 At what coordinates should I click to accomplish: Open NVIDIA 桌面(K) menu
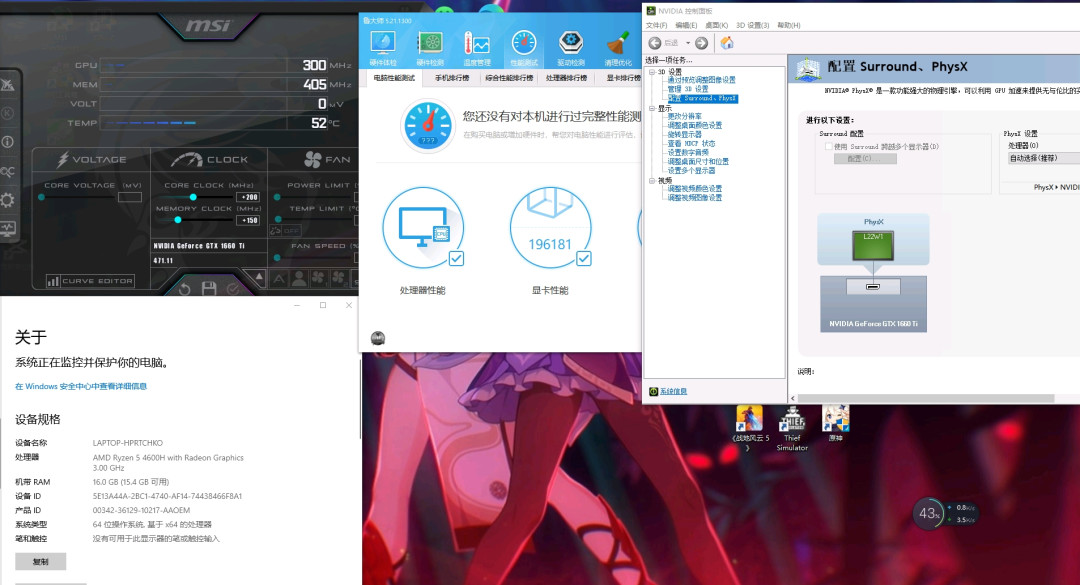[716, 25]
